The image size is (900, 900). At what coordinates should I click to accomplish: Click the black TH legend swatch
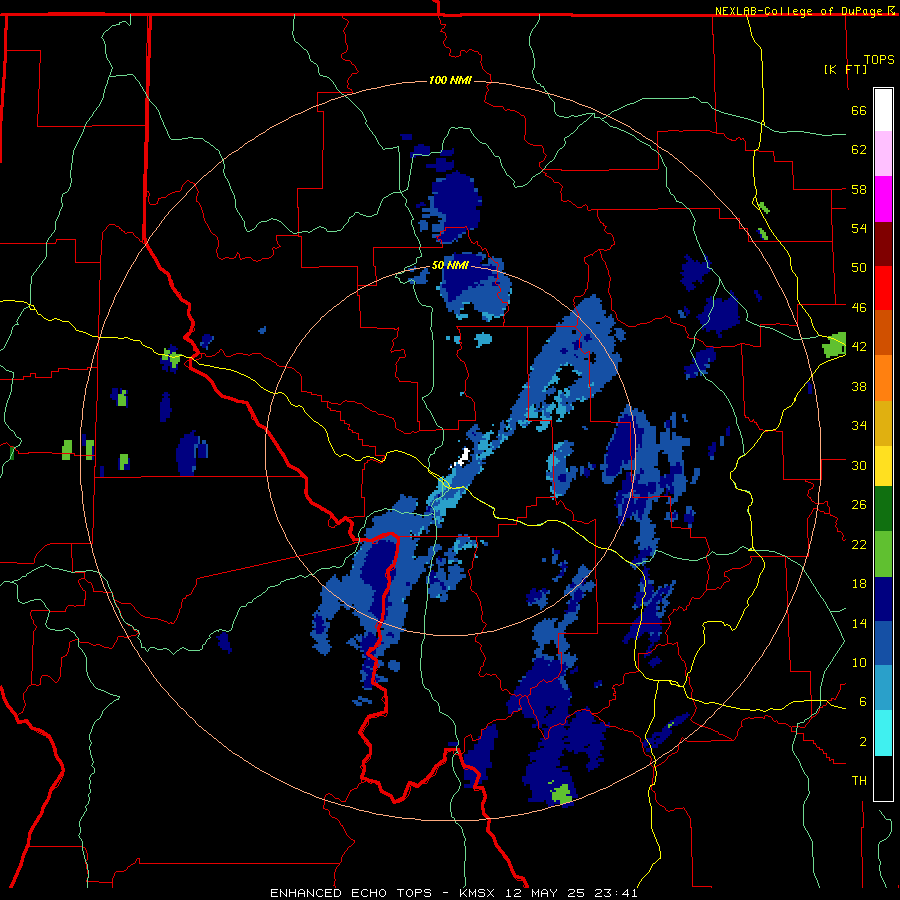tap(883, 778)
